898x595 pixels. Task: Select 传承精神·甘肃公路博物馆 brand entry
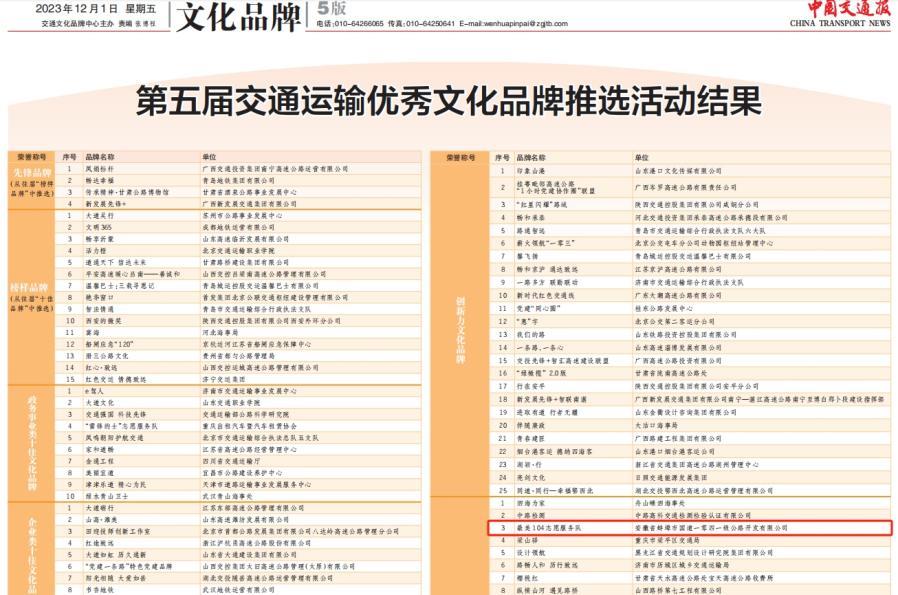tap(127, 192)
